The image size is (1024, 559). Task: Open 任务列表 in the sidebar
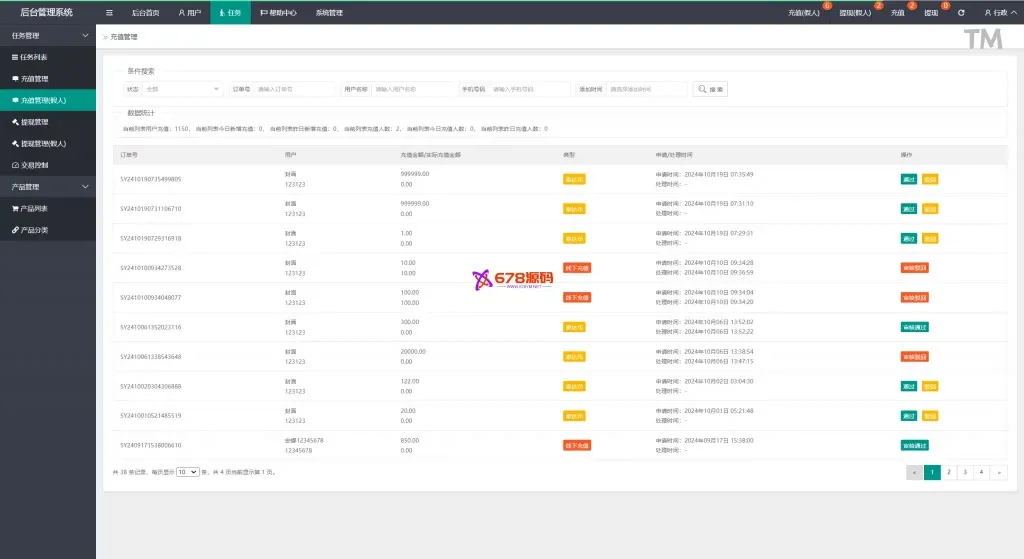click(33, 57)
